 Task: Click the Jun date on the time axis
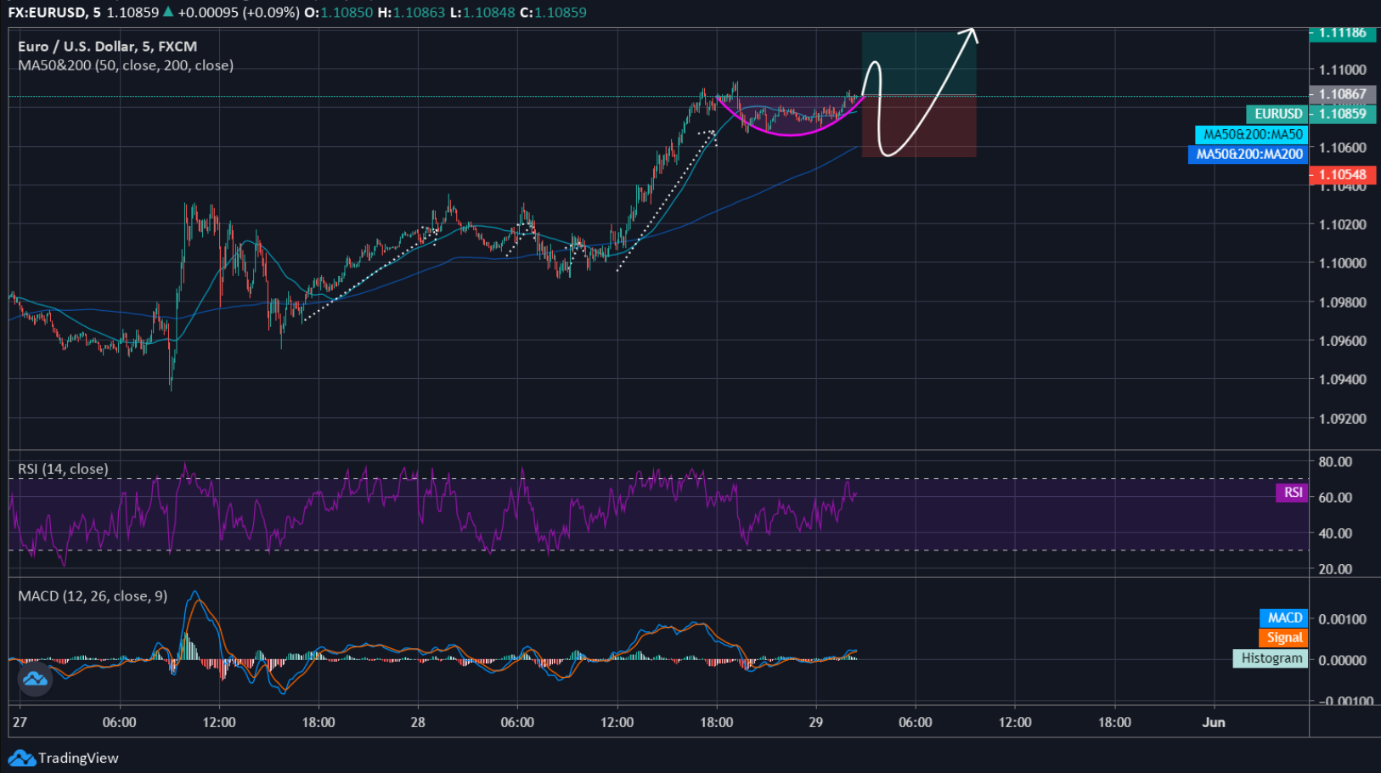click(x=1214, y=722)
